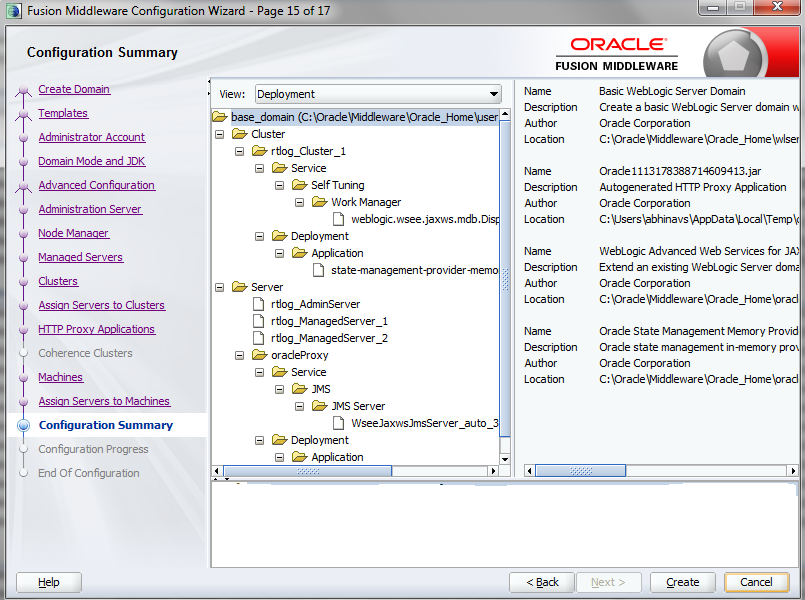Viewport: 805px width, 600px height.
Task: Click the base_domain root folder icon
Action: coord(220,116)
